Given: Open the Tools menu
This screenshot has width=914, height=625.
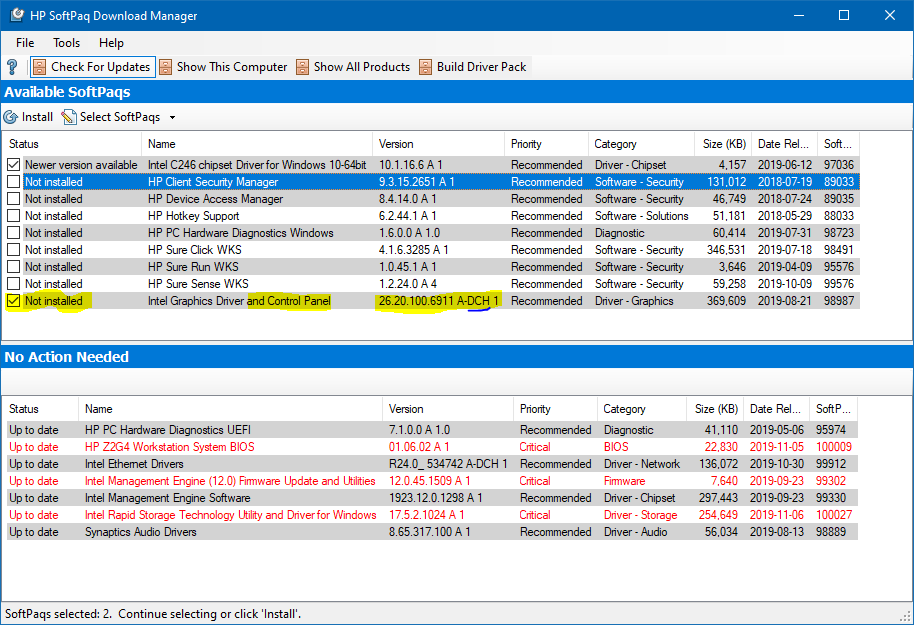Looking at the screenshot, I should [66, 42].
